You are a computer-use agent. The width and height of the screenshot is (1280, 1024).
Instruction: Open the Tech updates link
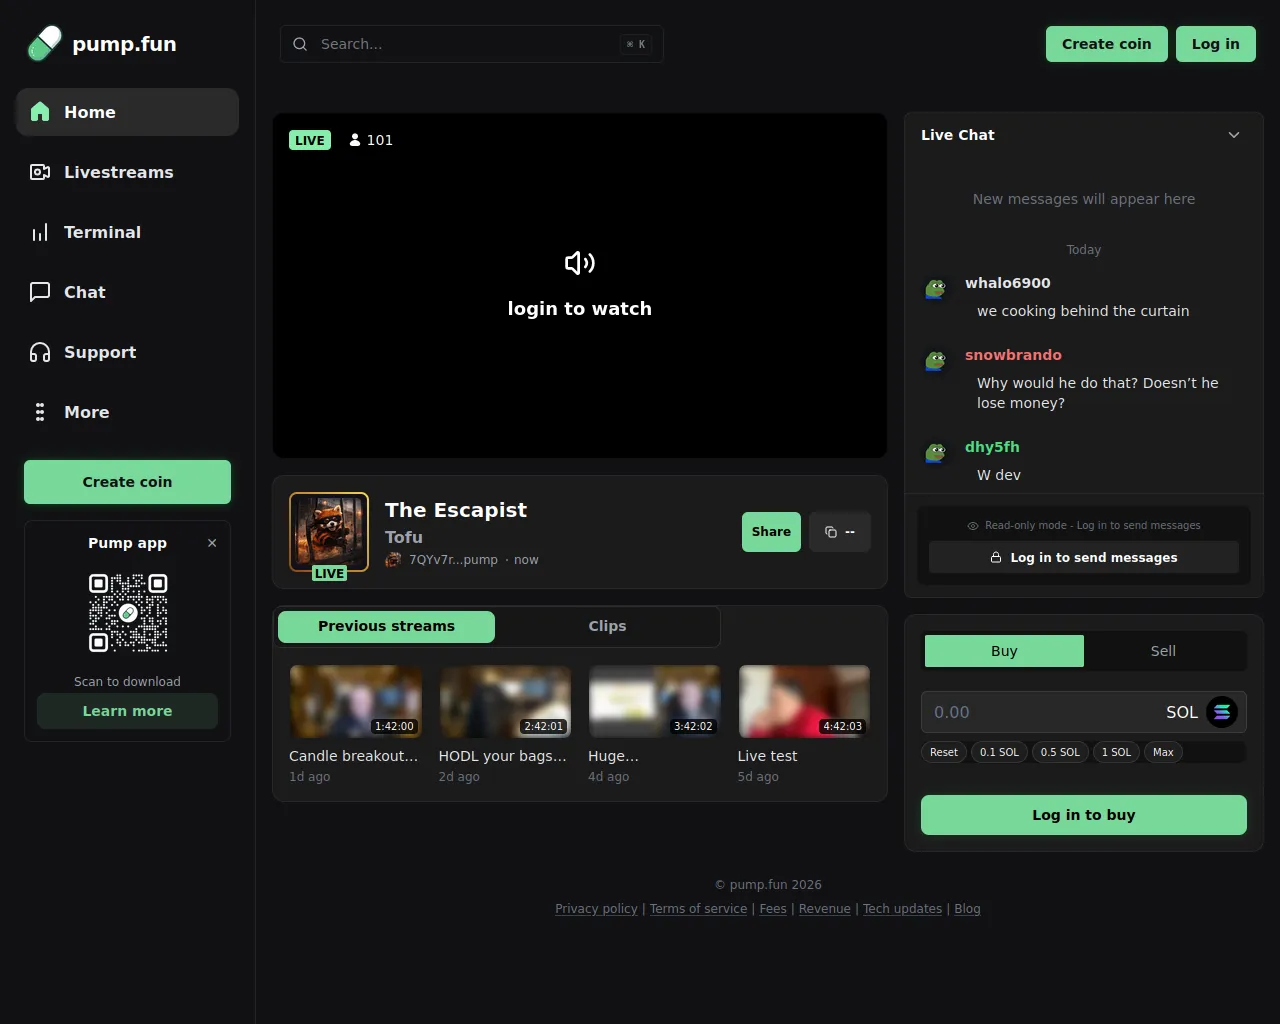902,909
